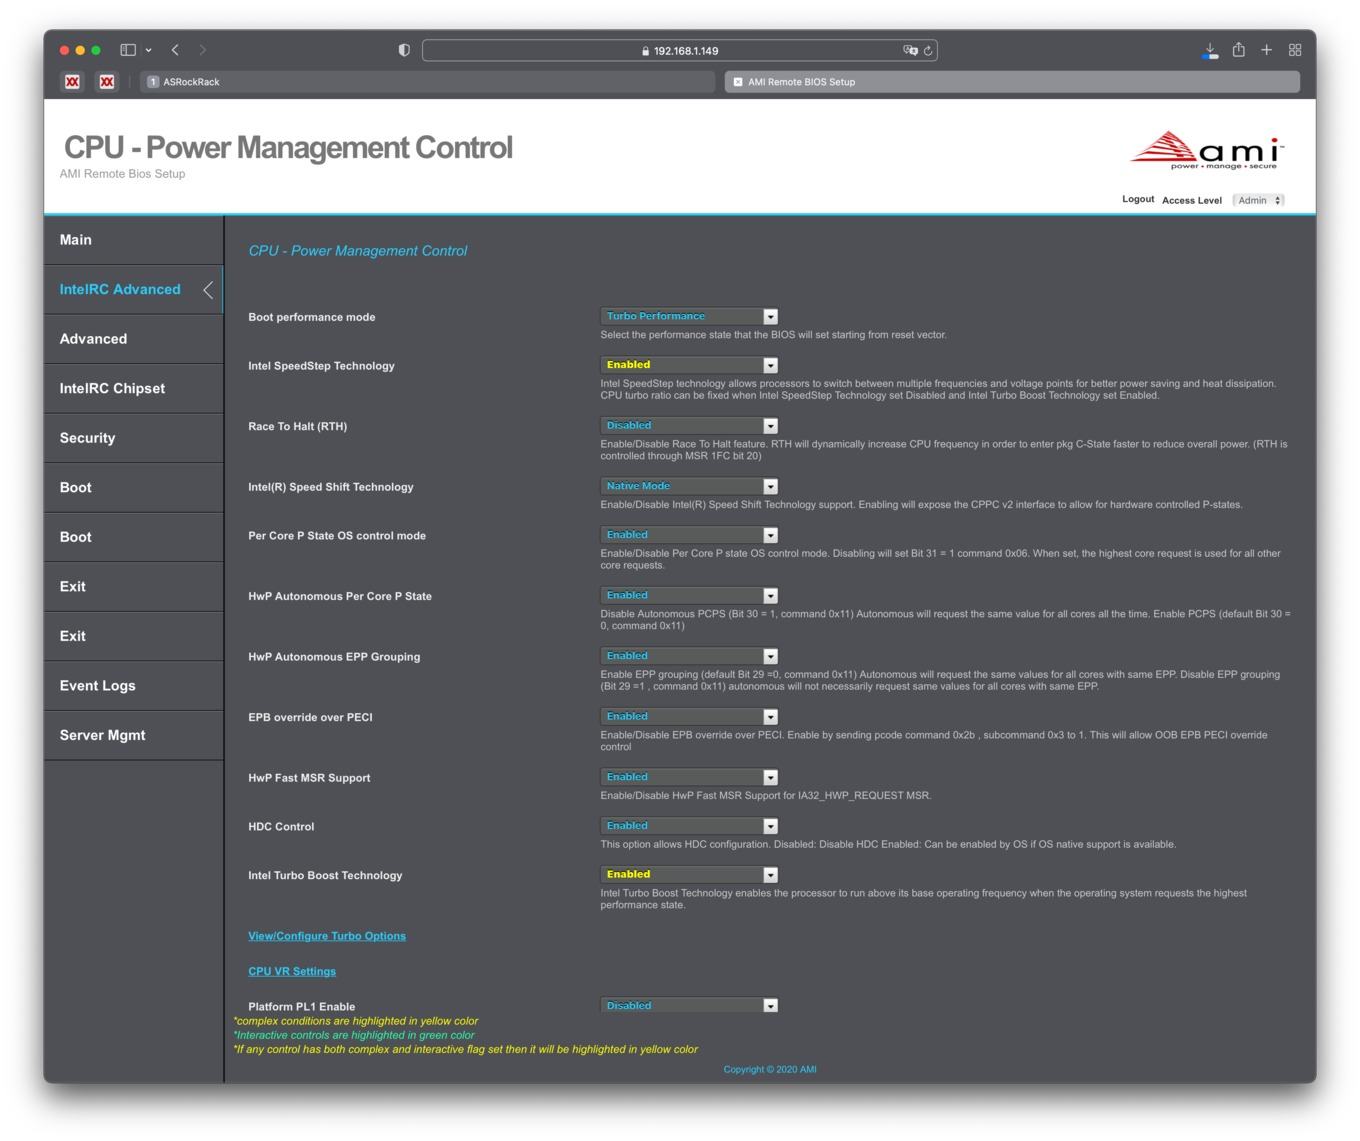
Task: Open the Event Logs section
Action: pyautogui.click(x=134, y=686)
